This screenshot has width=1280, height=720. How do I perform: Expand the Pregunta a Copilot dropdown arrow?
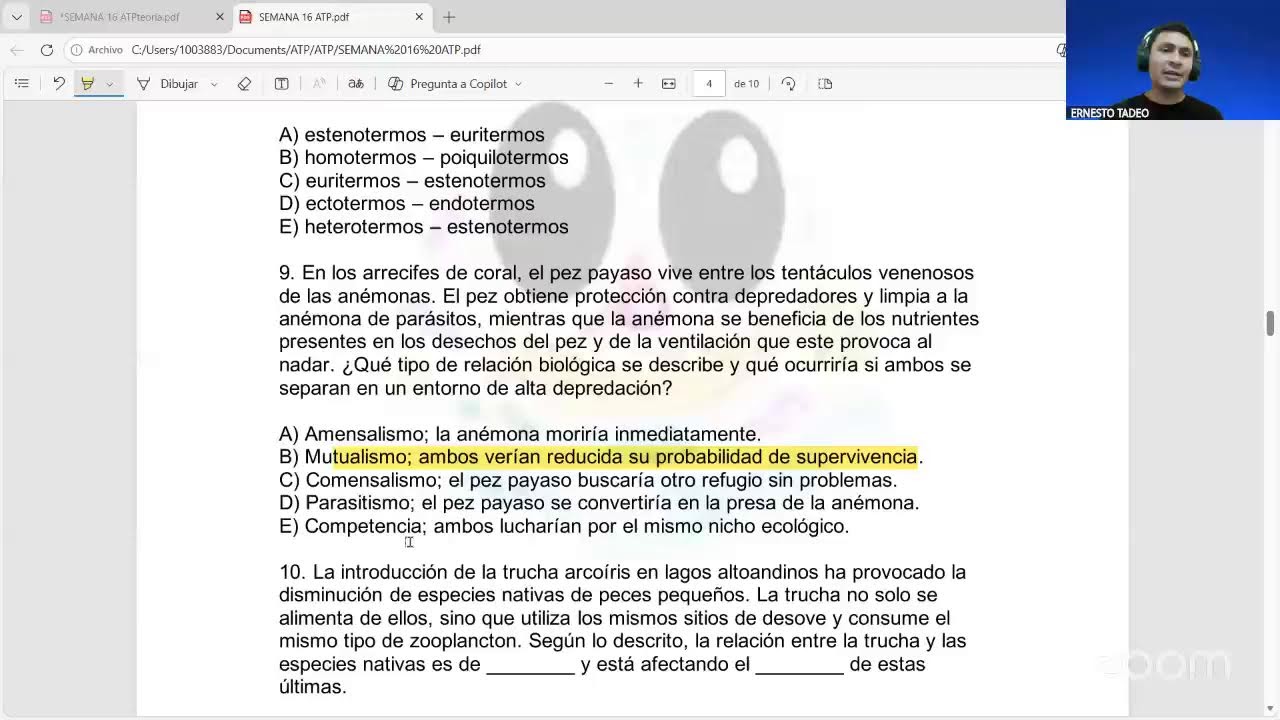click(x=518, y=84)
